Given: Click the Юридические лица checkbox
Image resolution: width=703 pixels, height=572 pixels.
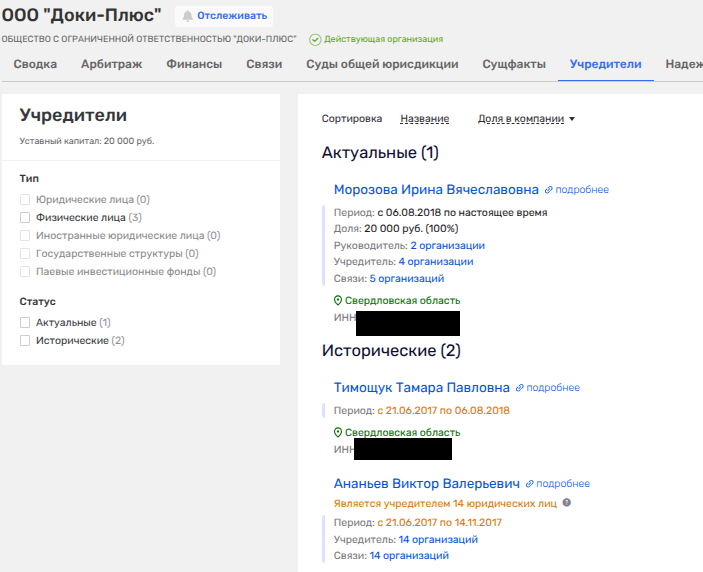Looking at the screenshot, I should pos(25,200).
